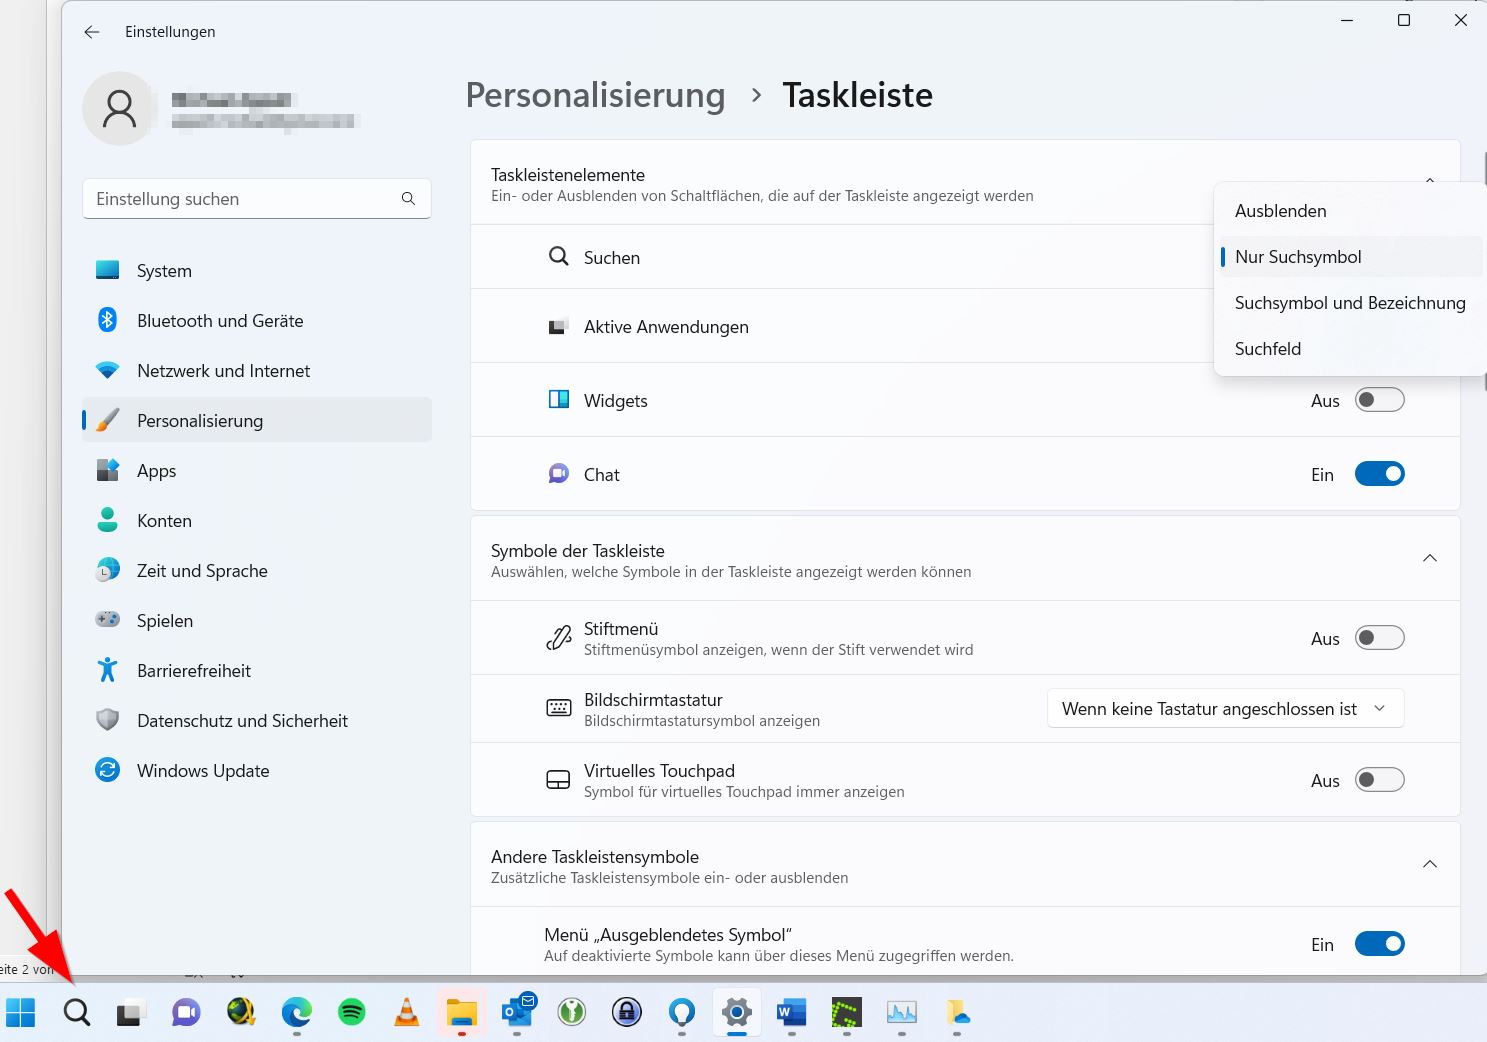The image size is (1487, 1042).
Task: Enable the Stiftmenü toggle
Action: click(x=1380, y=638)
